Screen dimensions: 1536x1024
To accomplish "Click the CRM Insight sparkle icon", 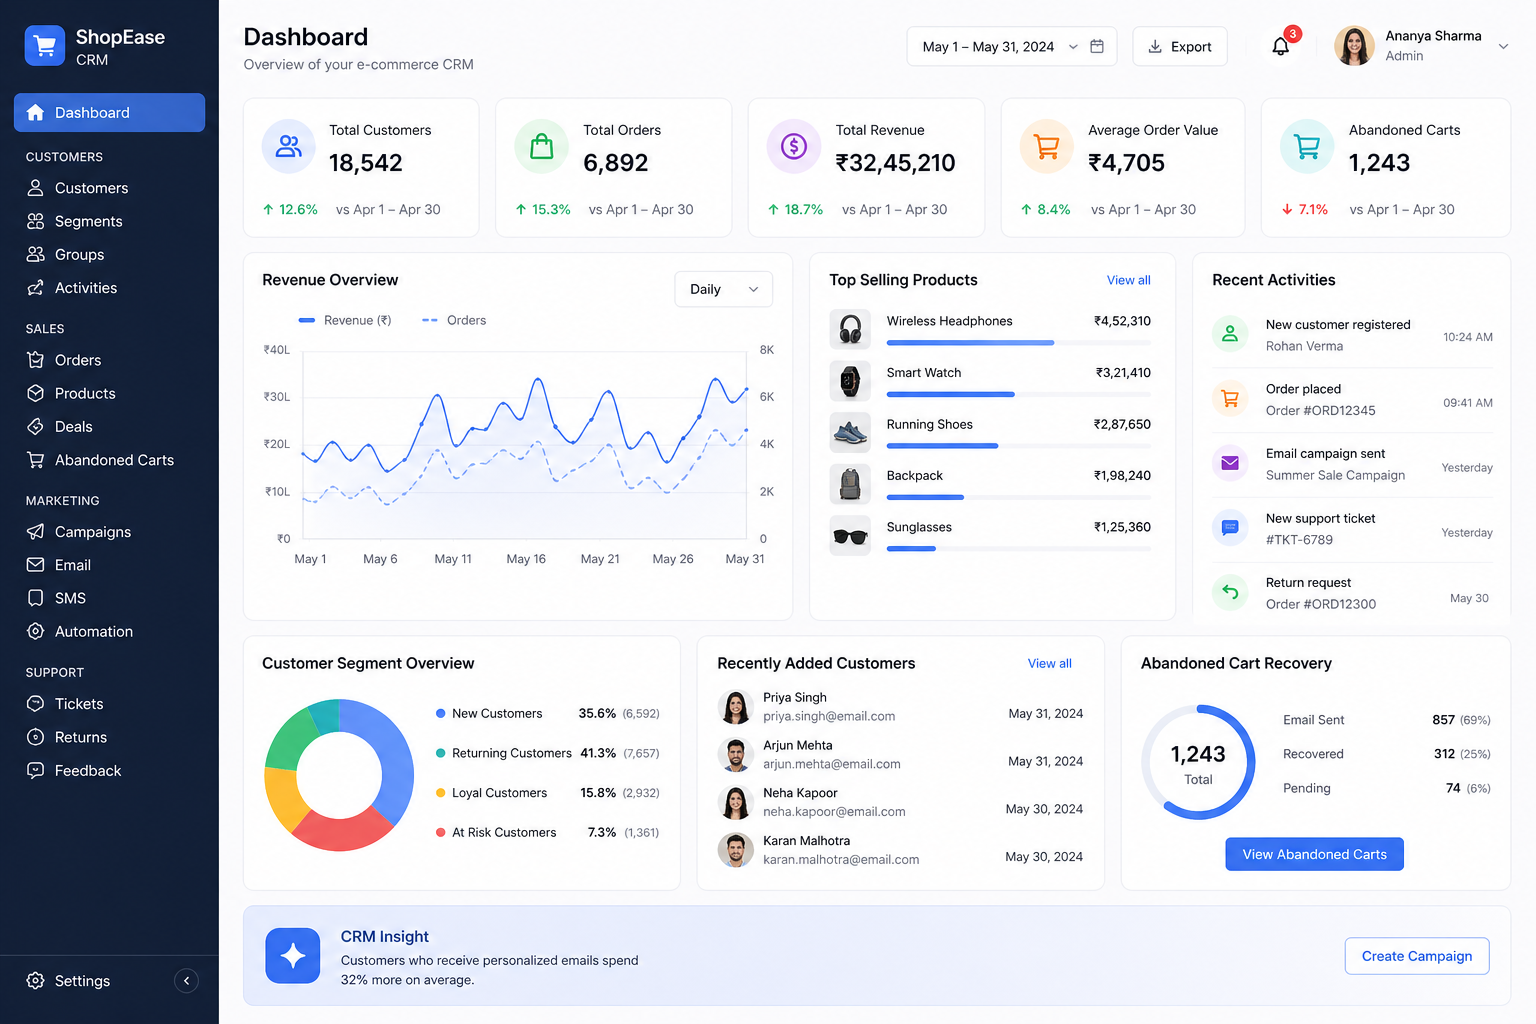I will click(293, 955).
